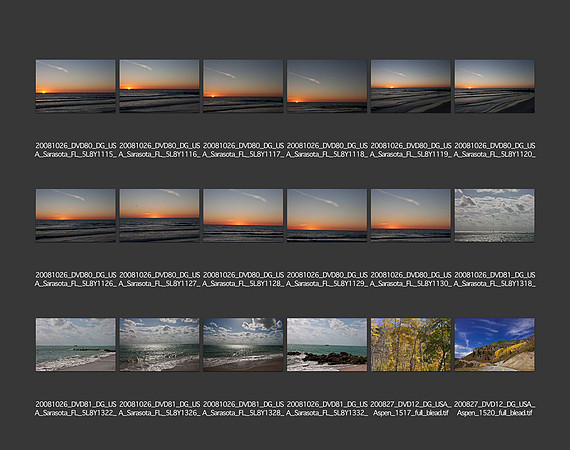Click filename Aspen_1520_full_bleed.tif
This screenshot has height=450, width=570.
(x=494, y=409)
